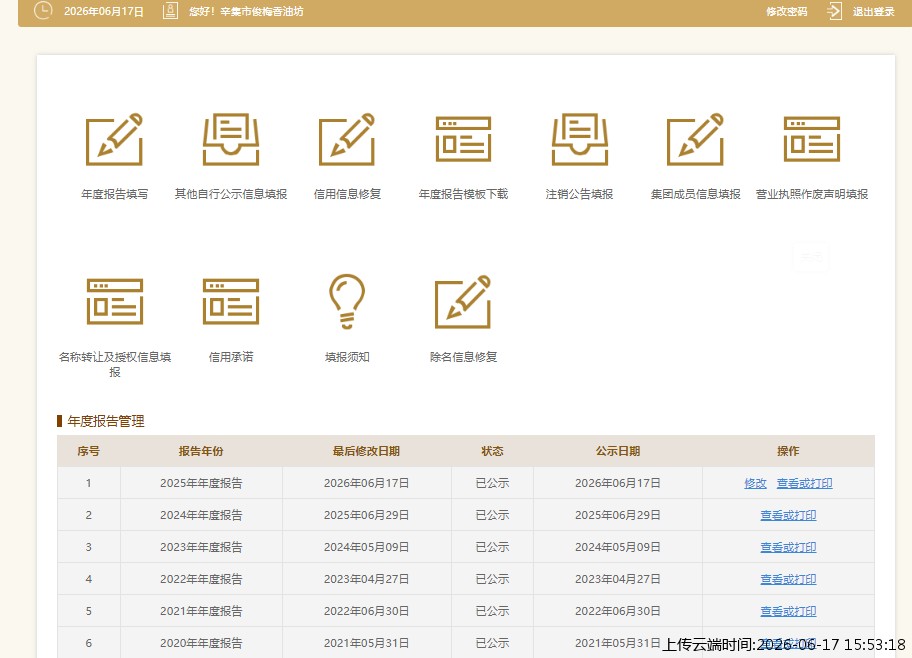The height and width of the screenshot is (658, 912).
Task: Open 营业执照作废声明填报 icon
Action: point(812,140)
